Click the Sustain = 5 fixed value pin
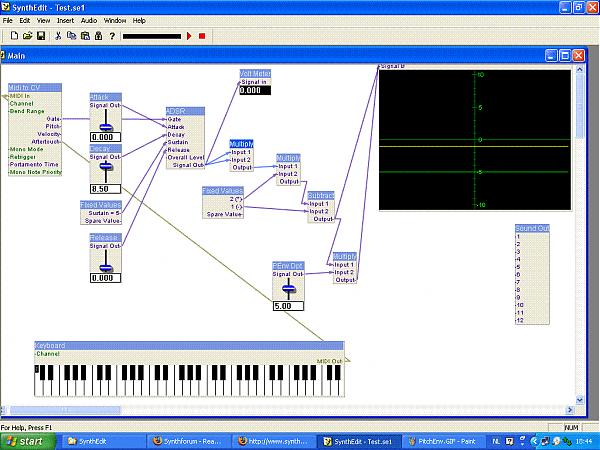This screenshot has height=450, width=600. pyautogui.click(x=104, y=213)
